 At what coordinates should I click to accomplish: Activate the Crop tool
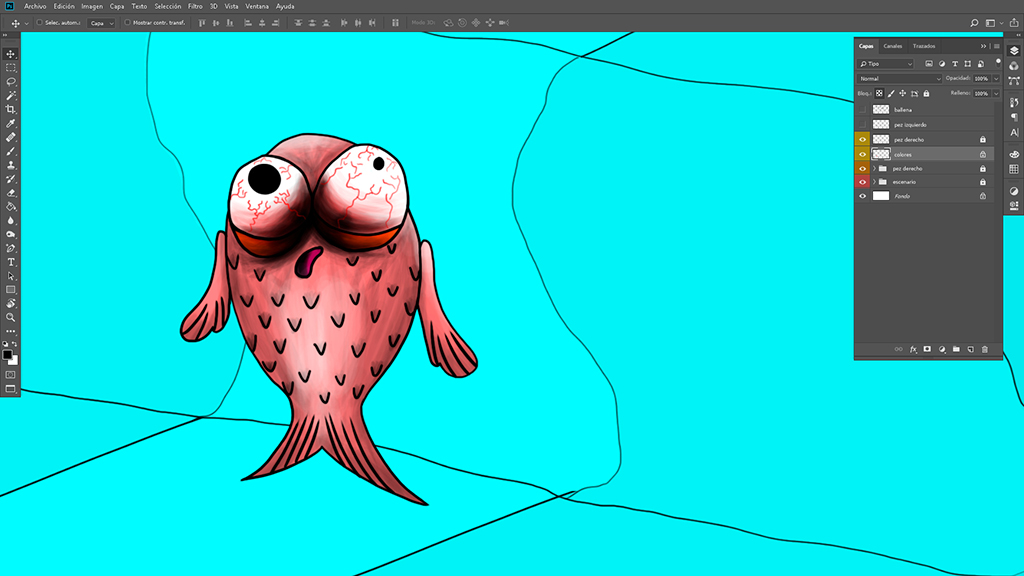click(10, 109)
